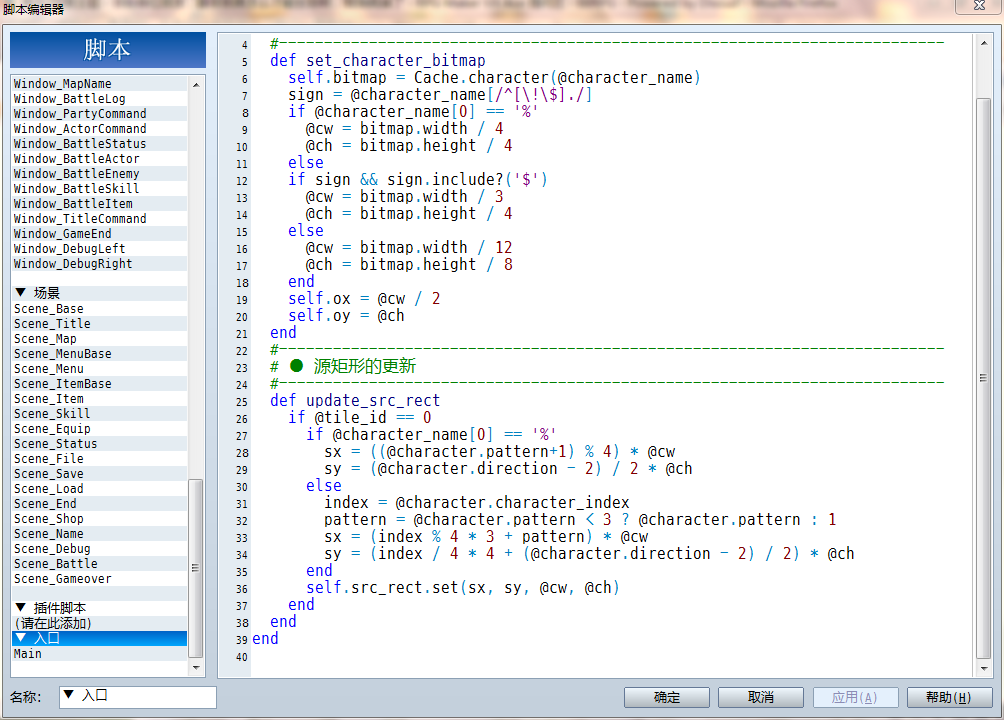
Task: Select the Main script entry
Action: 100,653
